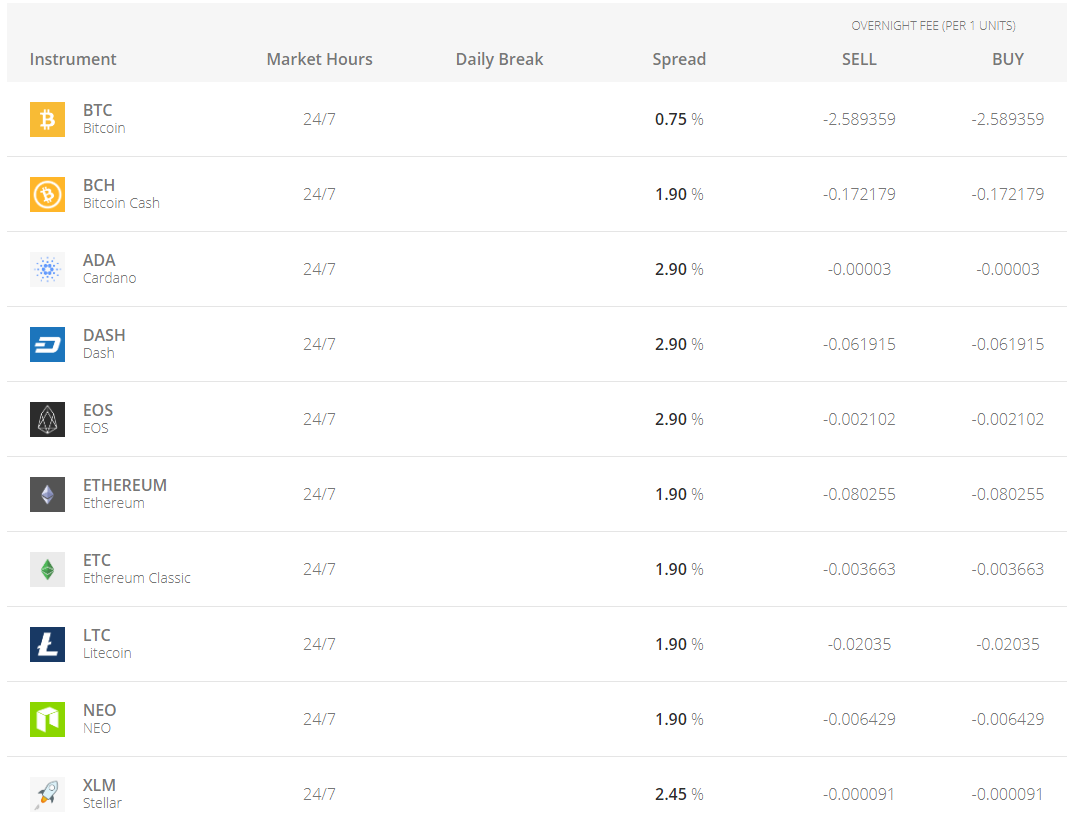The image size is (1067, 827).
Task: Click the XLM Stellar instrument label
Action: pos(102,794)
